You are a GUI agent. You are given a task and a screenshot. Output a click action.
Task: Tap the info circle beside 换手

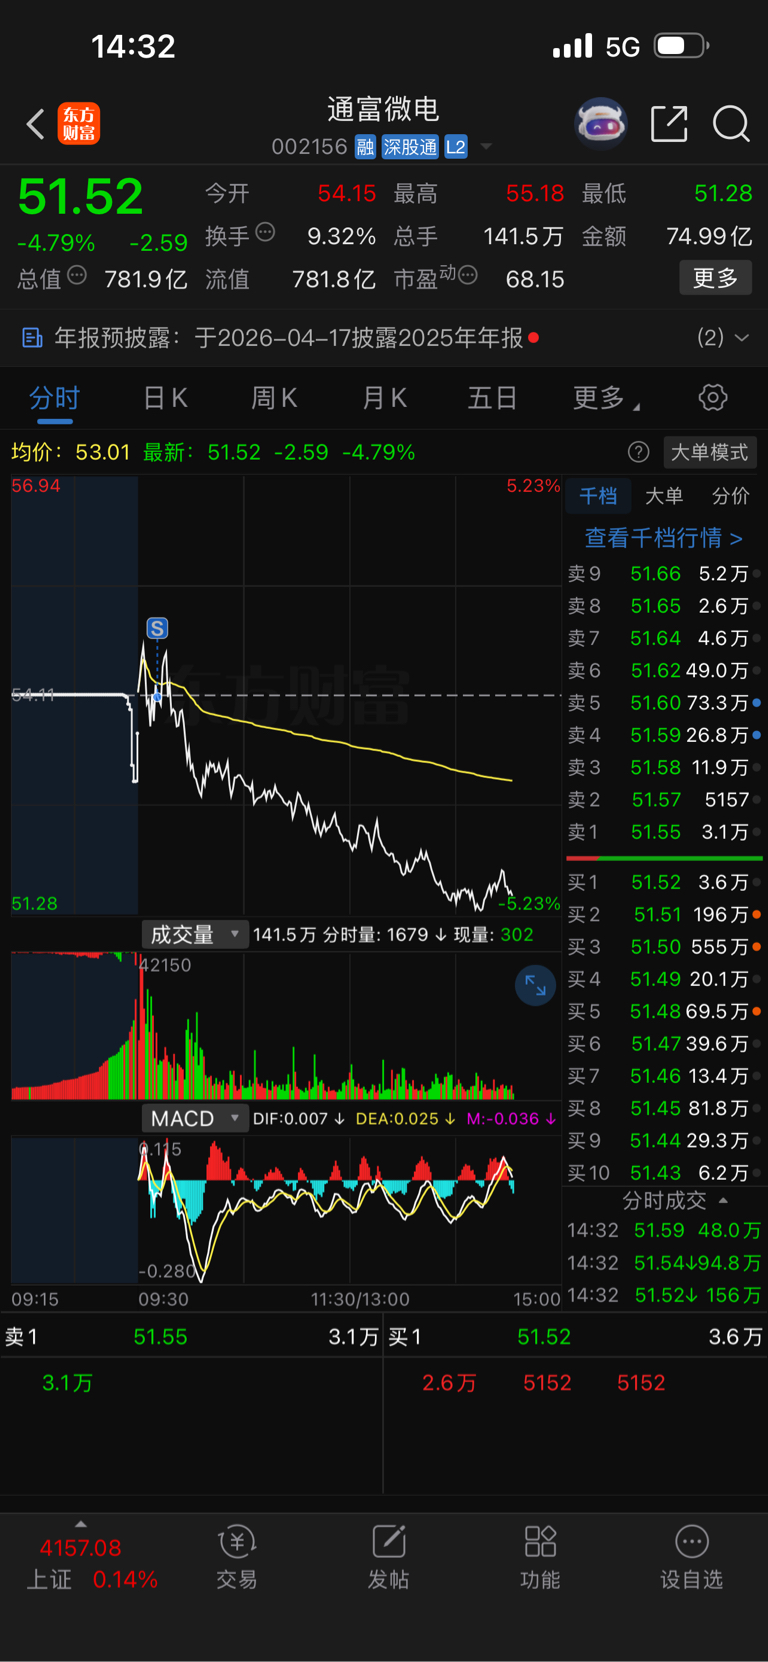265,232
